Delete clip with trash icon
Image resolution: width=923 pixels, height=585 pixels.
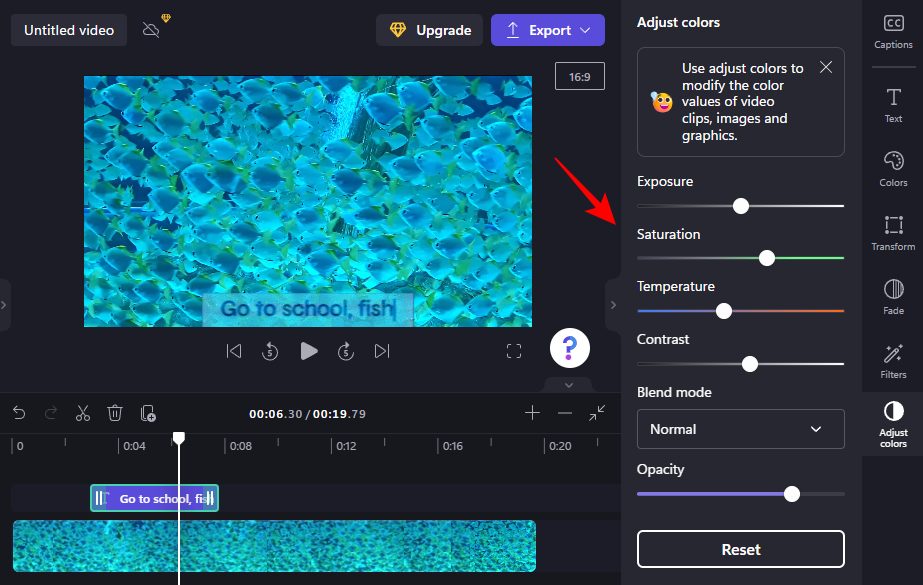tap(115, 413)
